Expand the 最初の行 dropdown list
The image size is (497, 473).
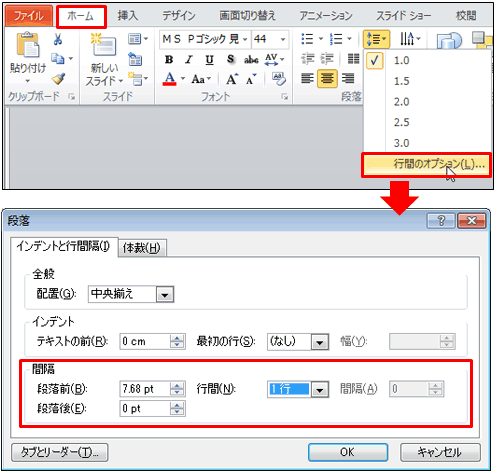pos(320,342)
